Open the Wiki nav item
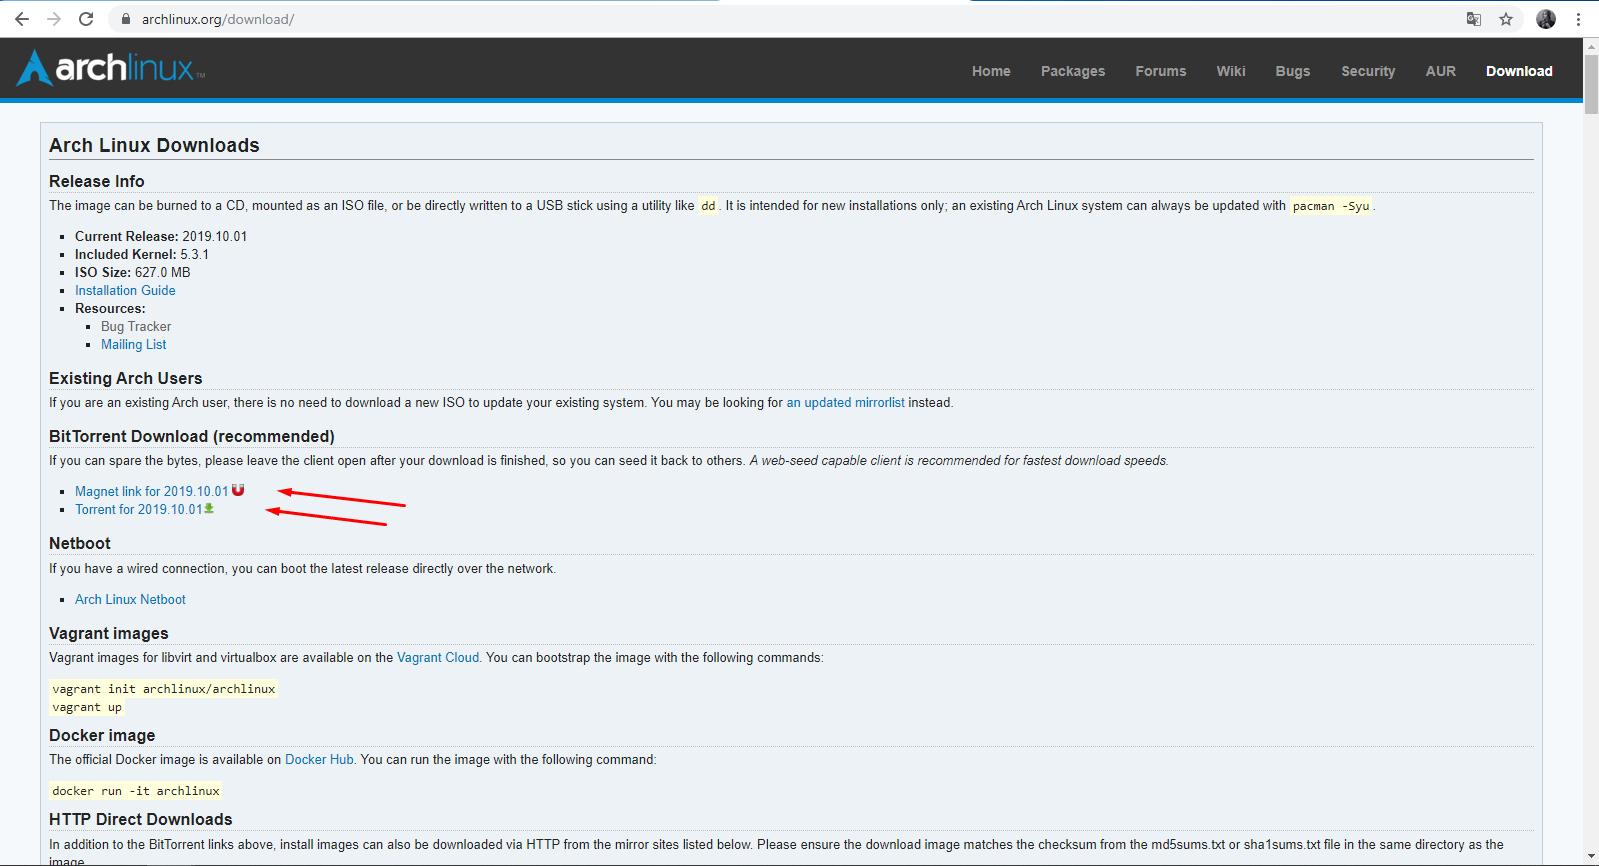This screenshot has width=1599, height=866. [x=1231, y=71]
